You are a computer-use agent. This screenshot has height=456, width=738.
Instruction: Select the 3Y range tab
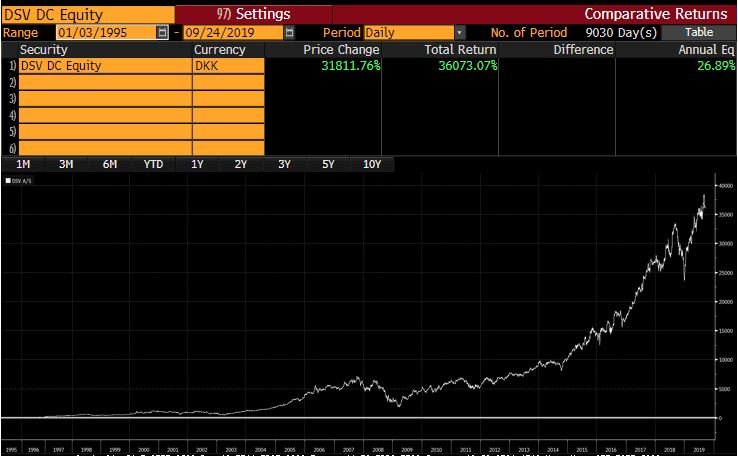(x=284, y=164)
